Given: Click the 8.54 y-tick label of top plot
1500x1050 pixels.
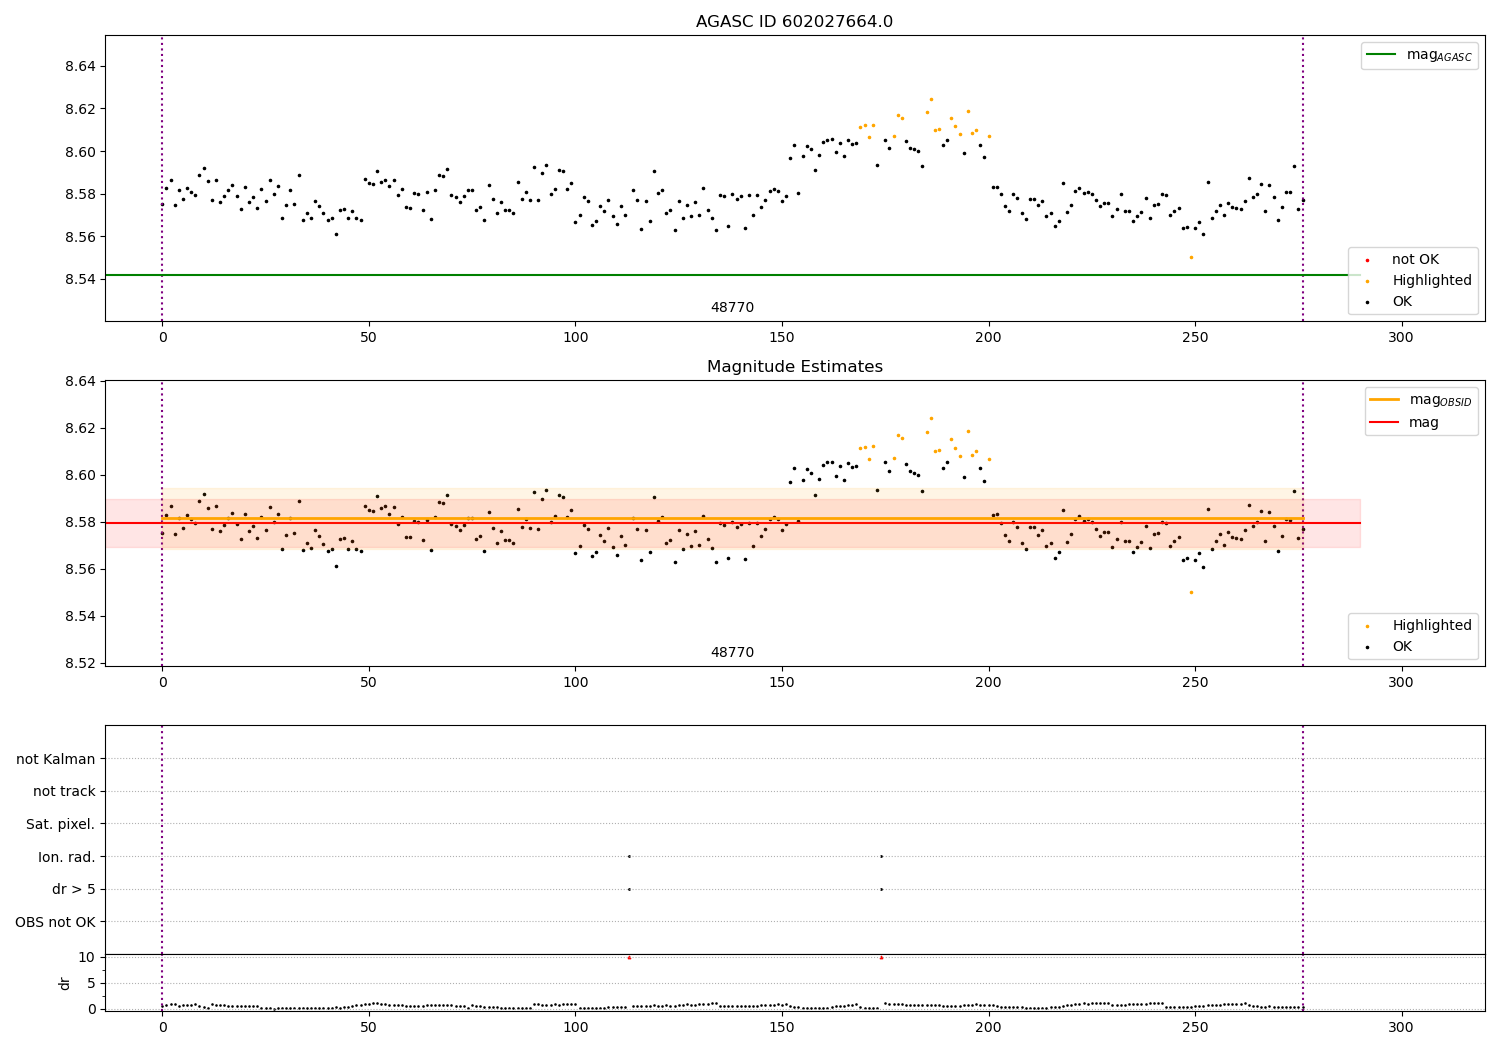Looking at the screenshot, I should (80, 280).
